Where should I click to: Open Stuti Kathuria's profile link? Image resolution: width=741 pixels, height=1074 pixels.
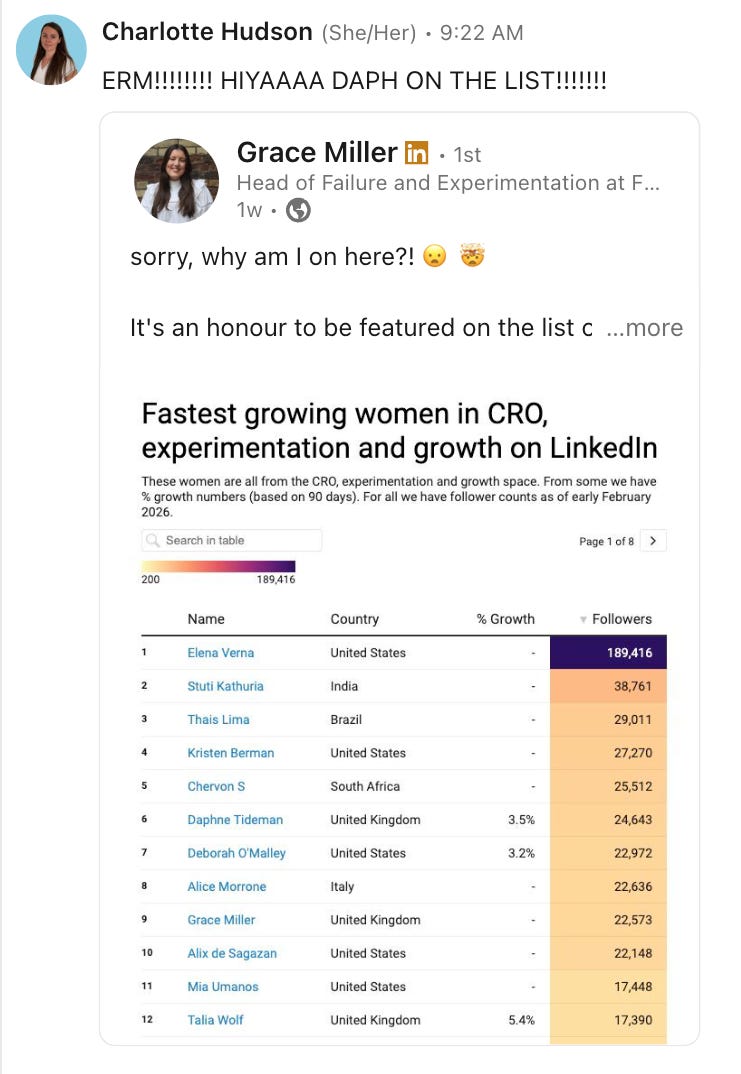(225, 686)
